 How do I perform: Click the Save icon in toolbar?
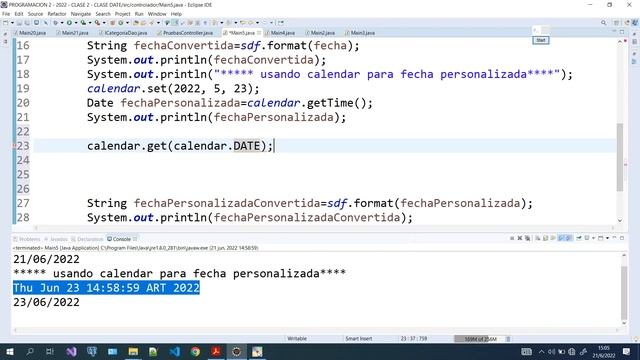19,23
